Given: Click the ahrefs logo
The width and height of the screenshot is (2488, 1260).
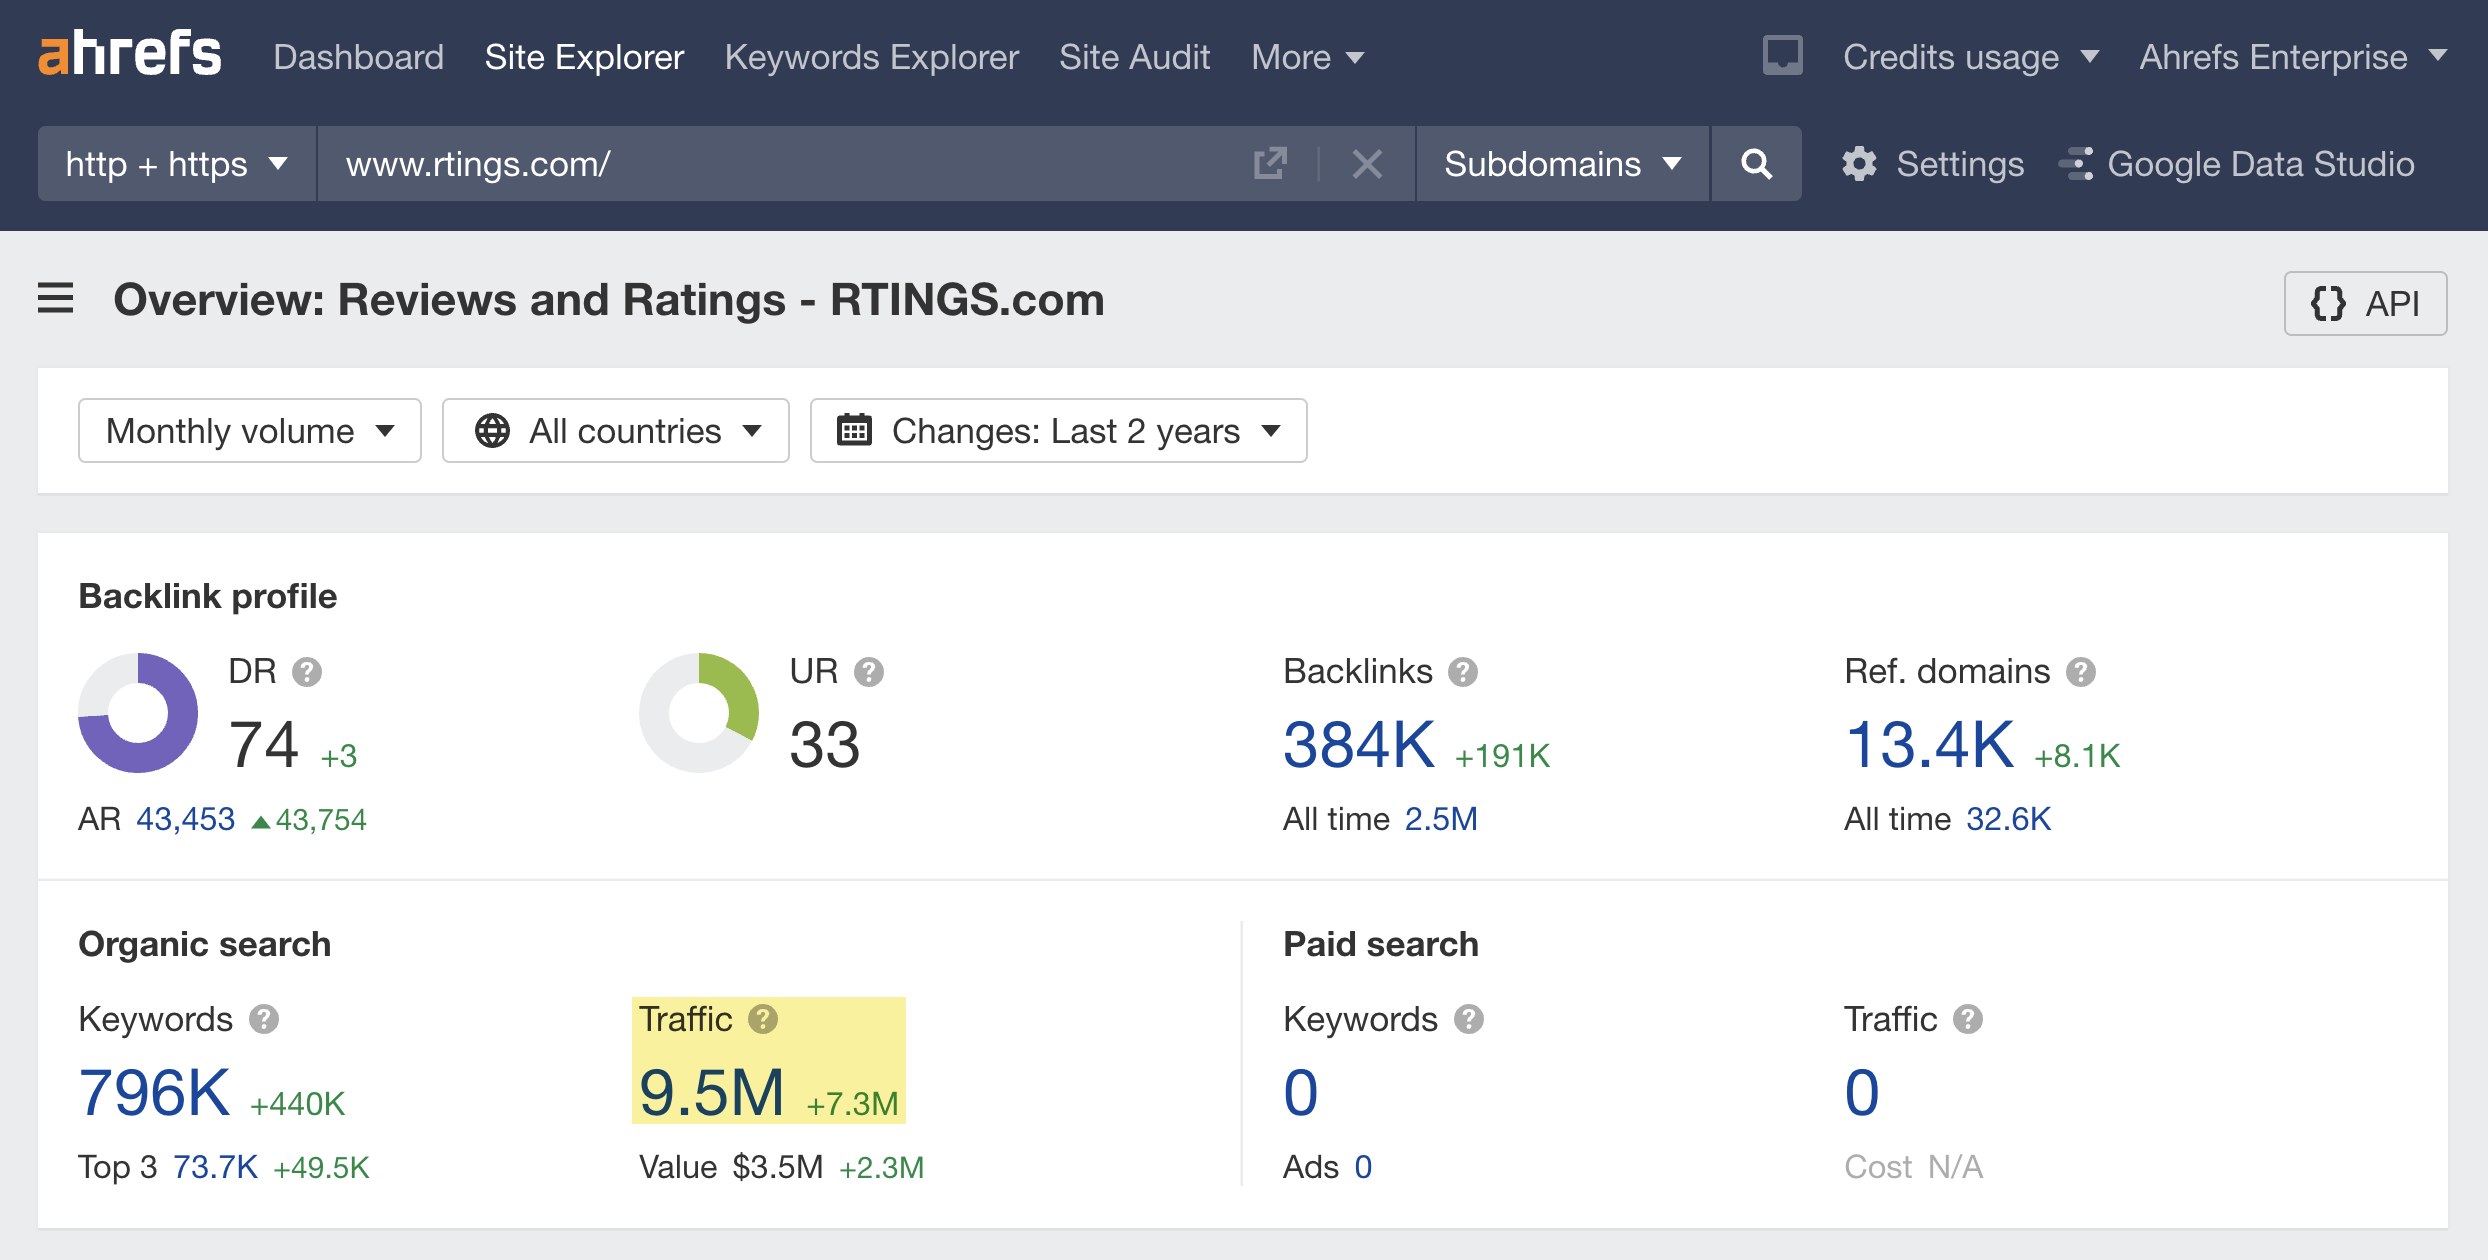Looking at the screenshot, I should click(129, 52).
